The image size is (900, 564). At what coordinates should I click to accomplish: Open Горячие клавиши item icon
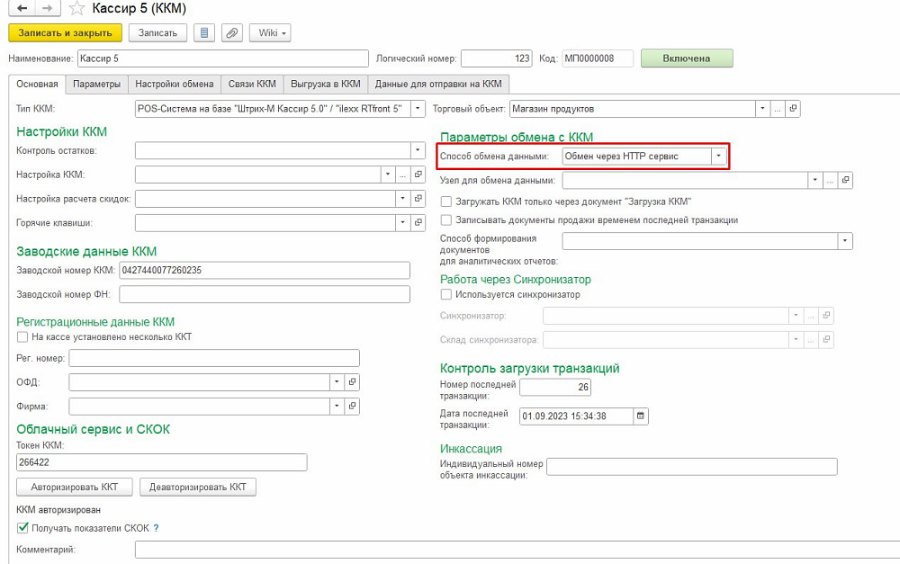tap(418, 223)
